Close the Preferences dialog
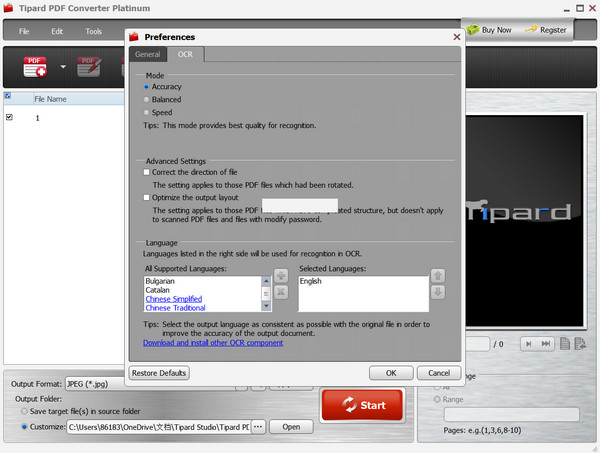This screenshot has height=453, width=600. click(457, 37)
